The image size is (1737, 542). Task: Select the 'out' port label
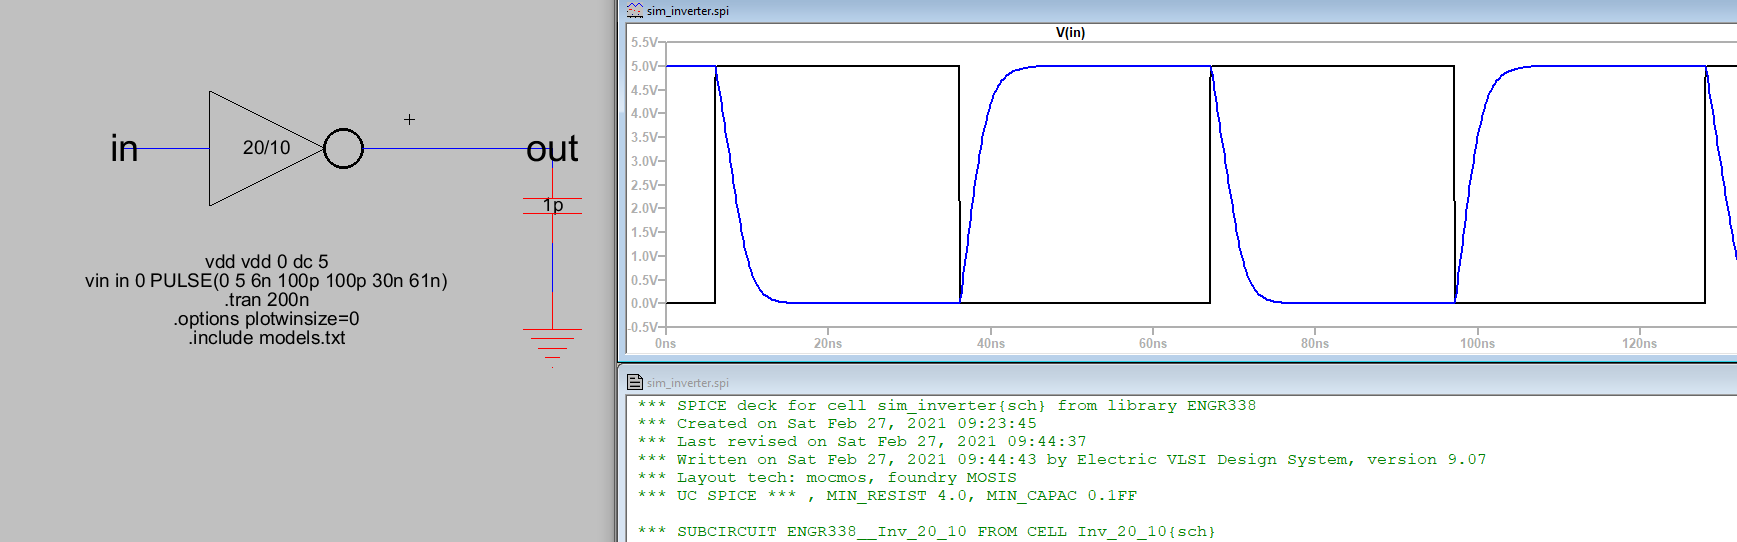pos(552,149)
